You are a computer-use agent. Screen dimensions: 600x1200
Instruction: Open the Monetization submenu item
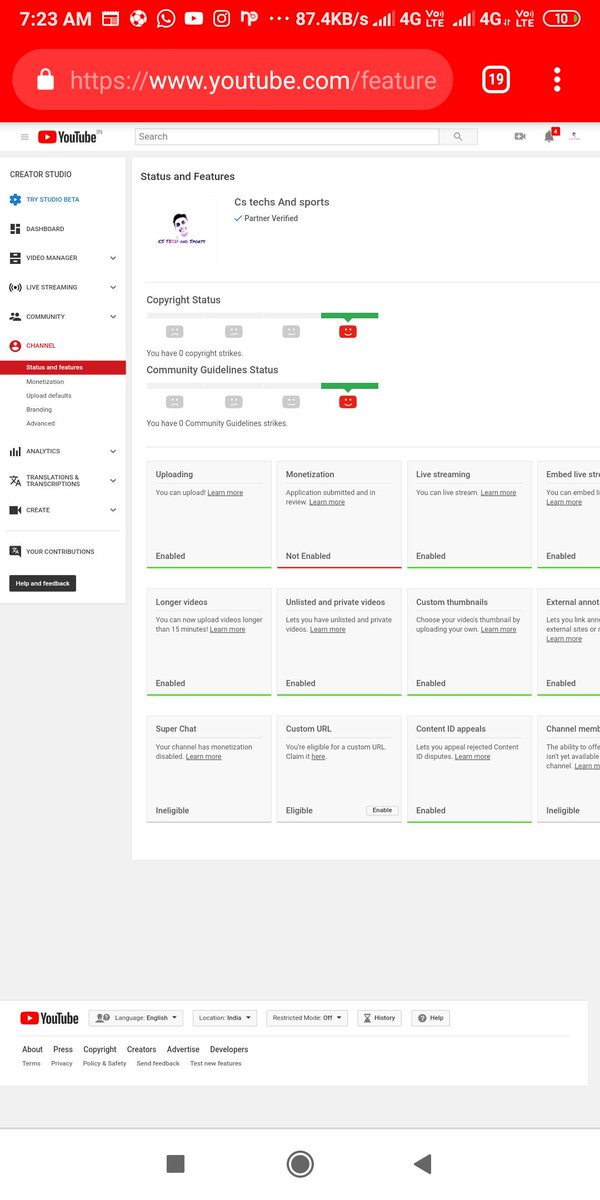point(45,382)
